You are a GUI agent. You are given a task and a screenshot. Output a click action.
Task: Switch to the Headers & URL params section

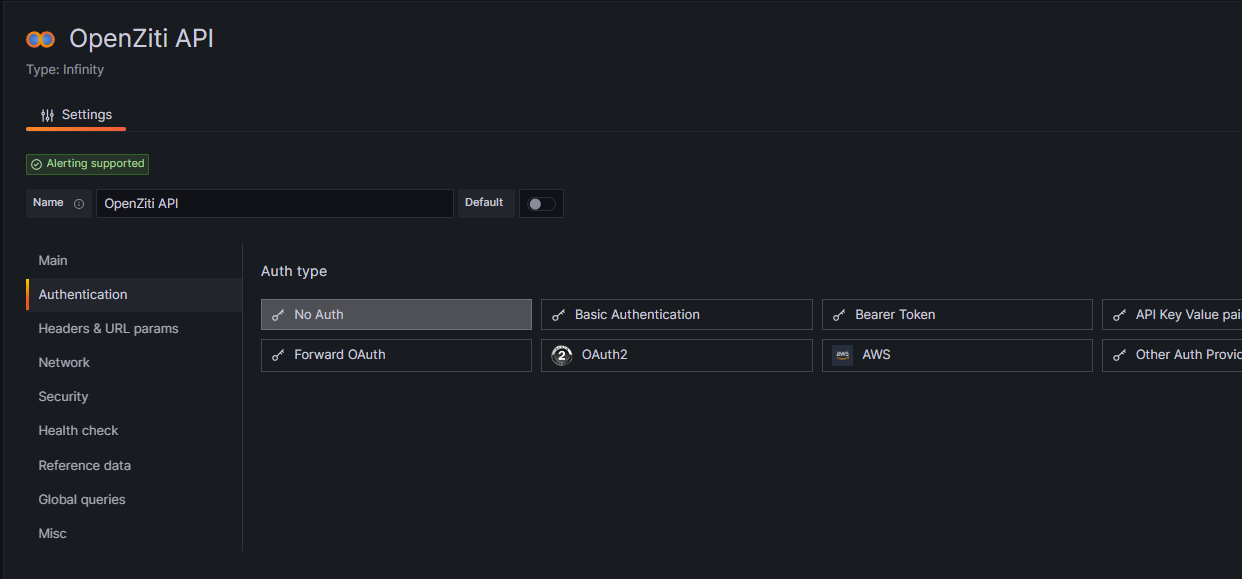tap(108, 328)
